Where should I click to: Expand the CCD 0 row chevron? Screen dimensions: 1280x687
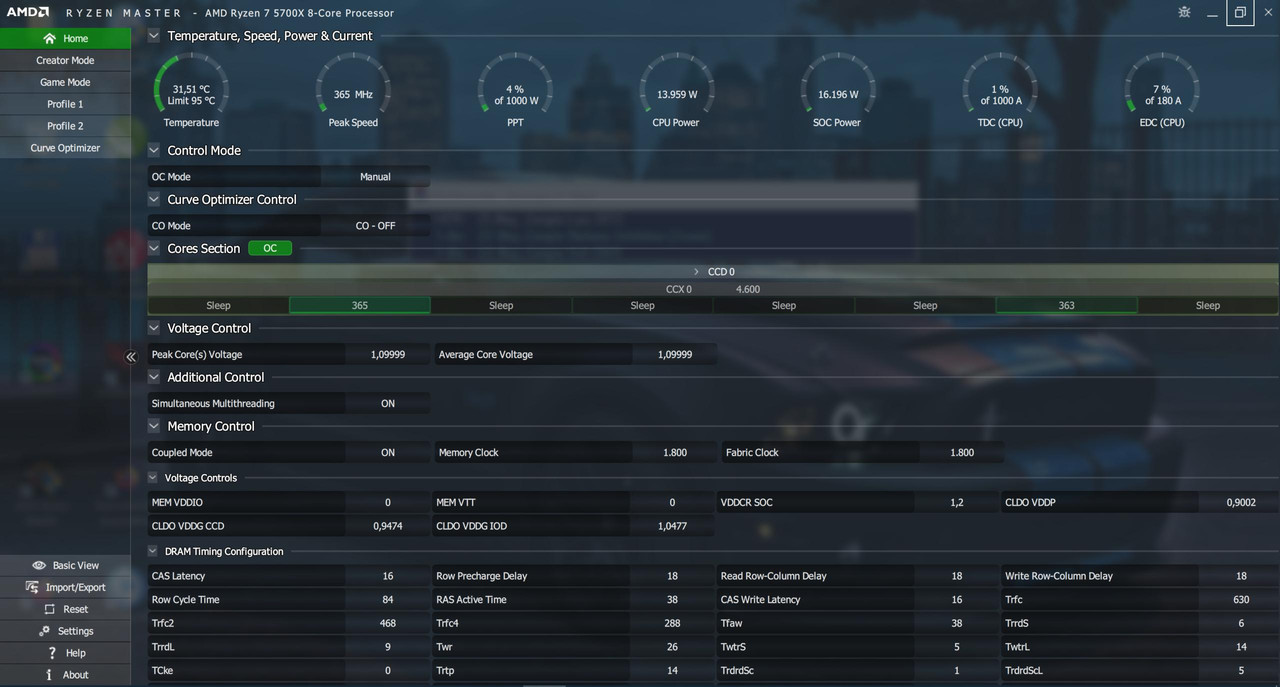tap(697, 271)
